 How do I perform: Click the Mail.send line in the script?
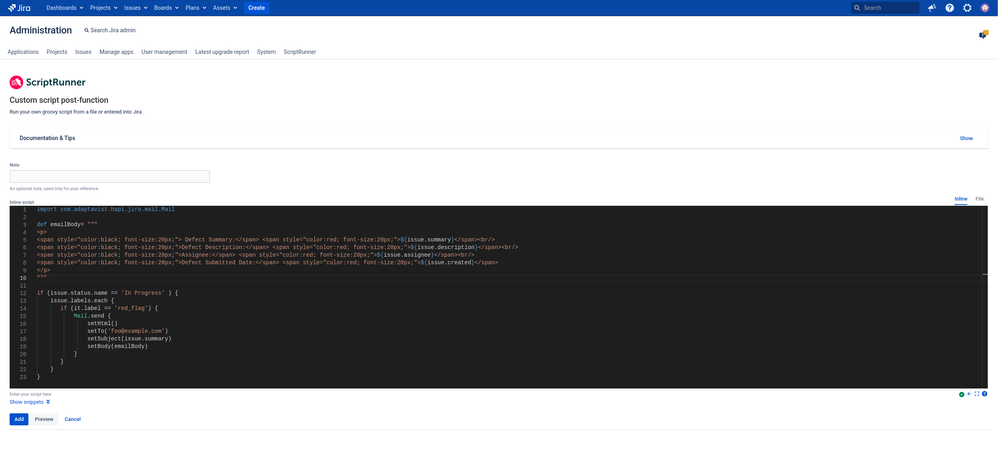coord(92,316)
